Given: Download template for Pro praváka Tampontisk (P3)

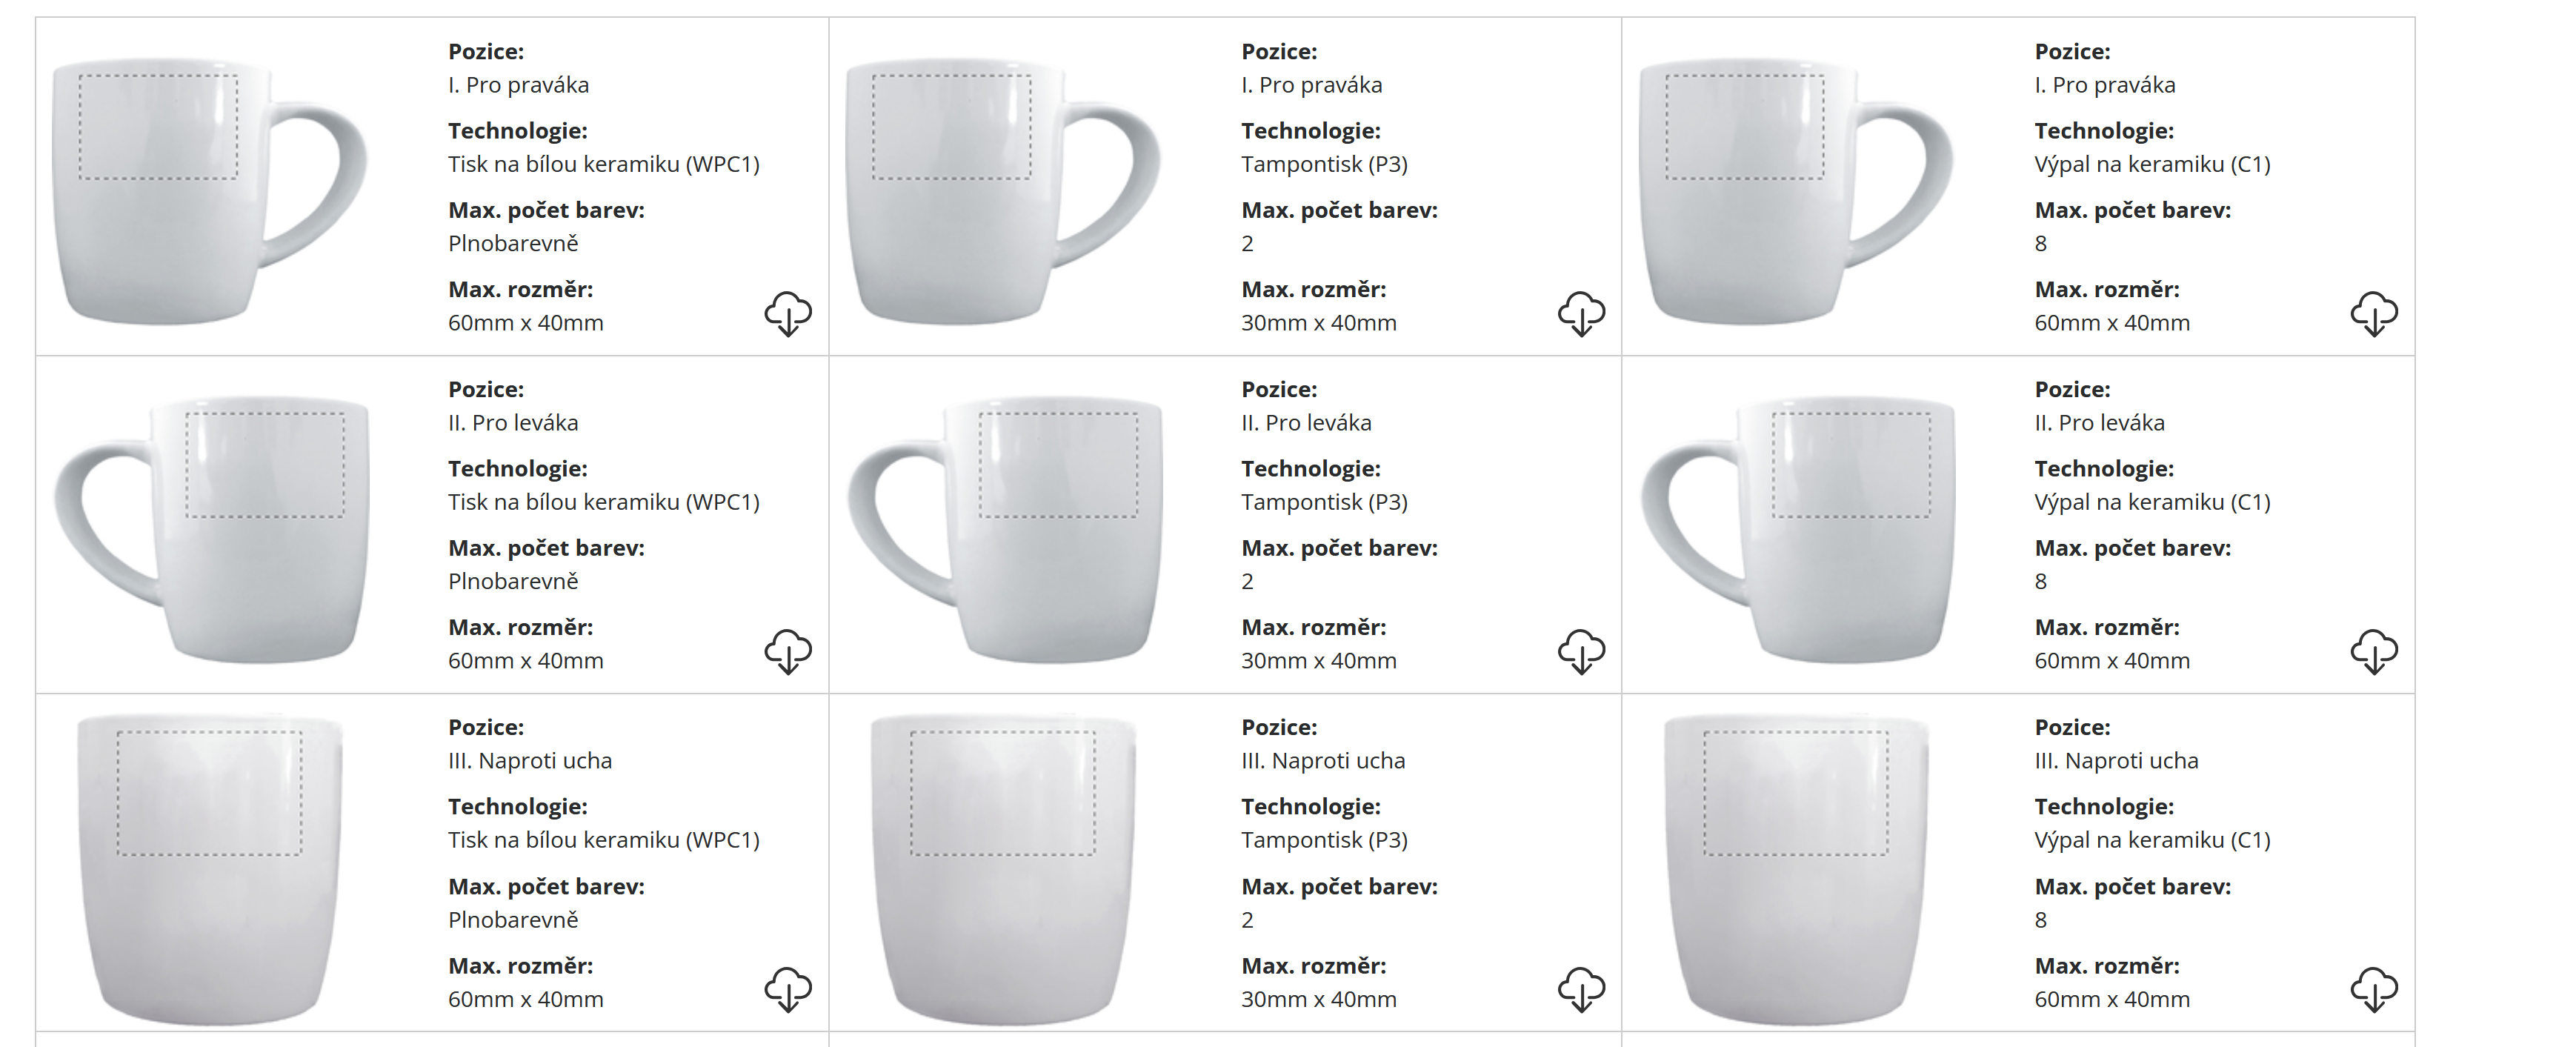Looking at the screenshot, I should [x=1581, y=314].
